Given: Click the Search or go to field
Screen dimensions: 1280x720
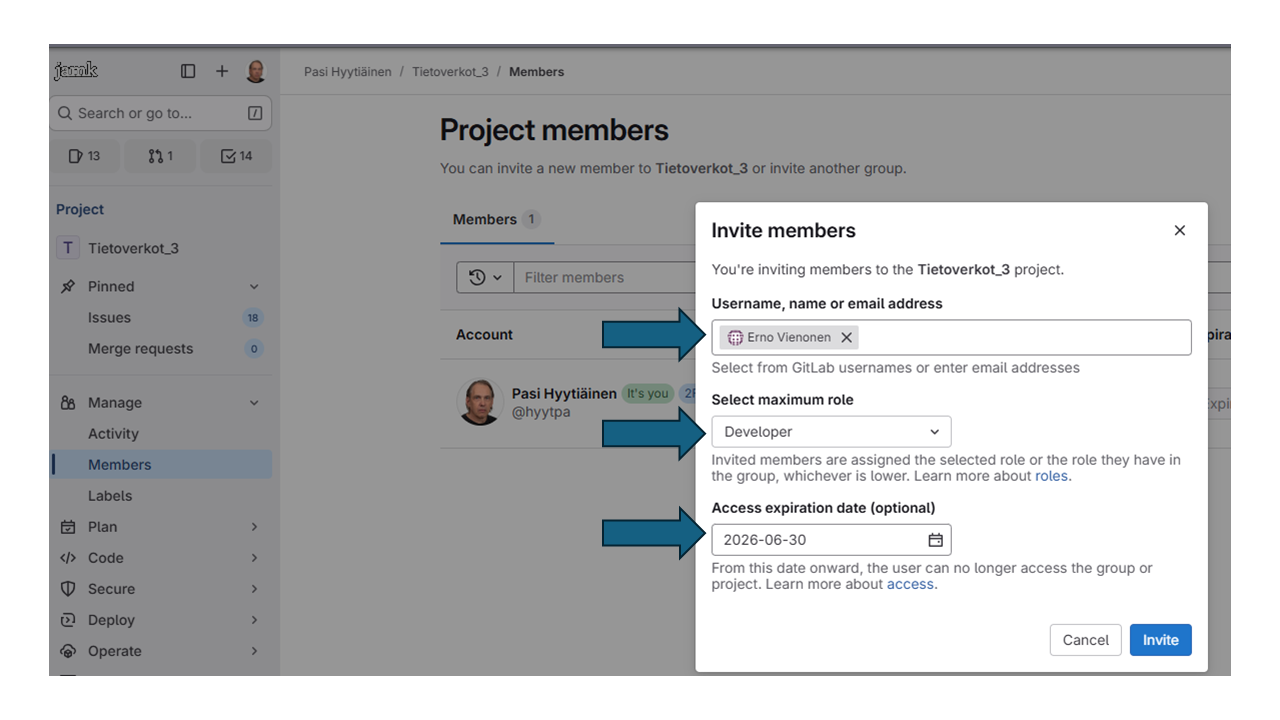Looking at the screenshot, I should [x=150, y=114].
